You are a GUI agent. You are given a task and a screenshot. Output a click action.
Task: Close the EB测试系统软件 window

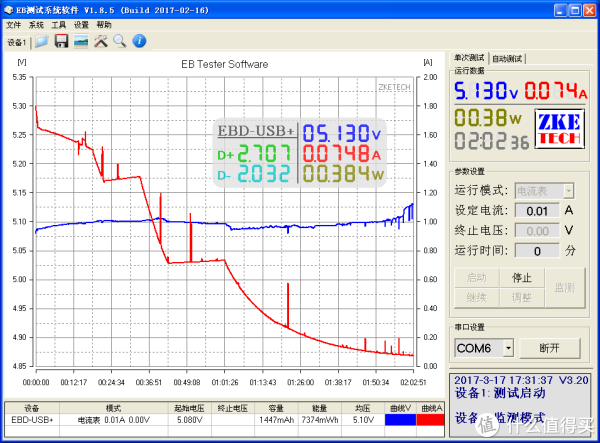[x=589, y=10]
